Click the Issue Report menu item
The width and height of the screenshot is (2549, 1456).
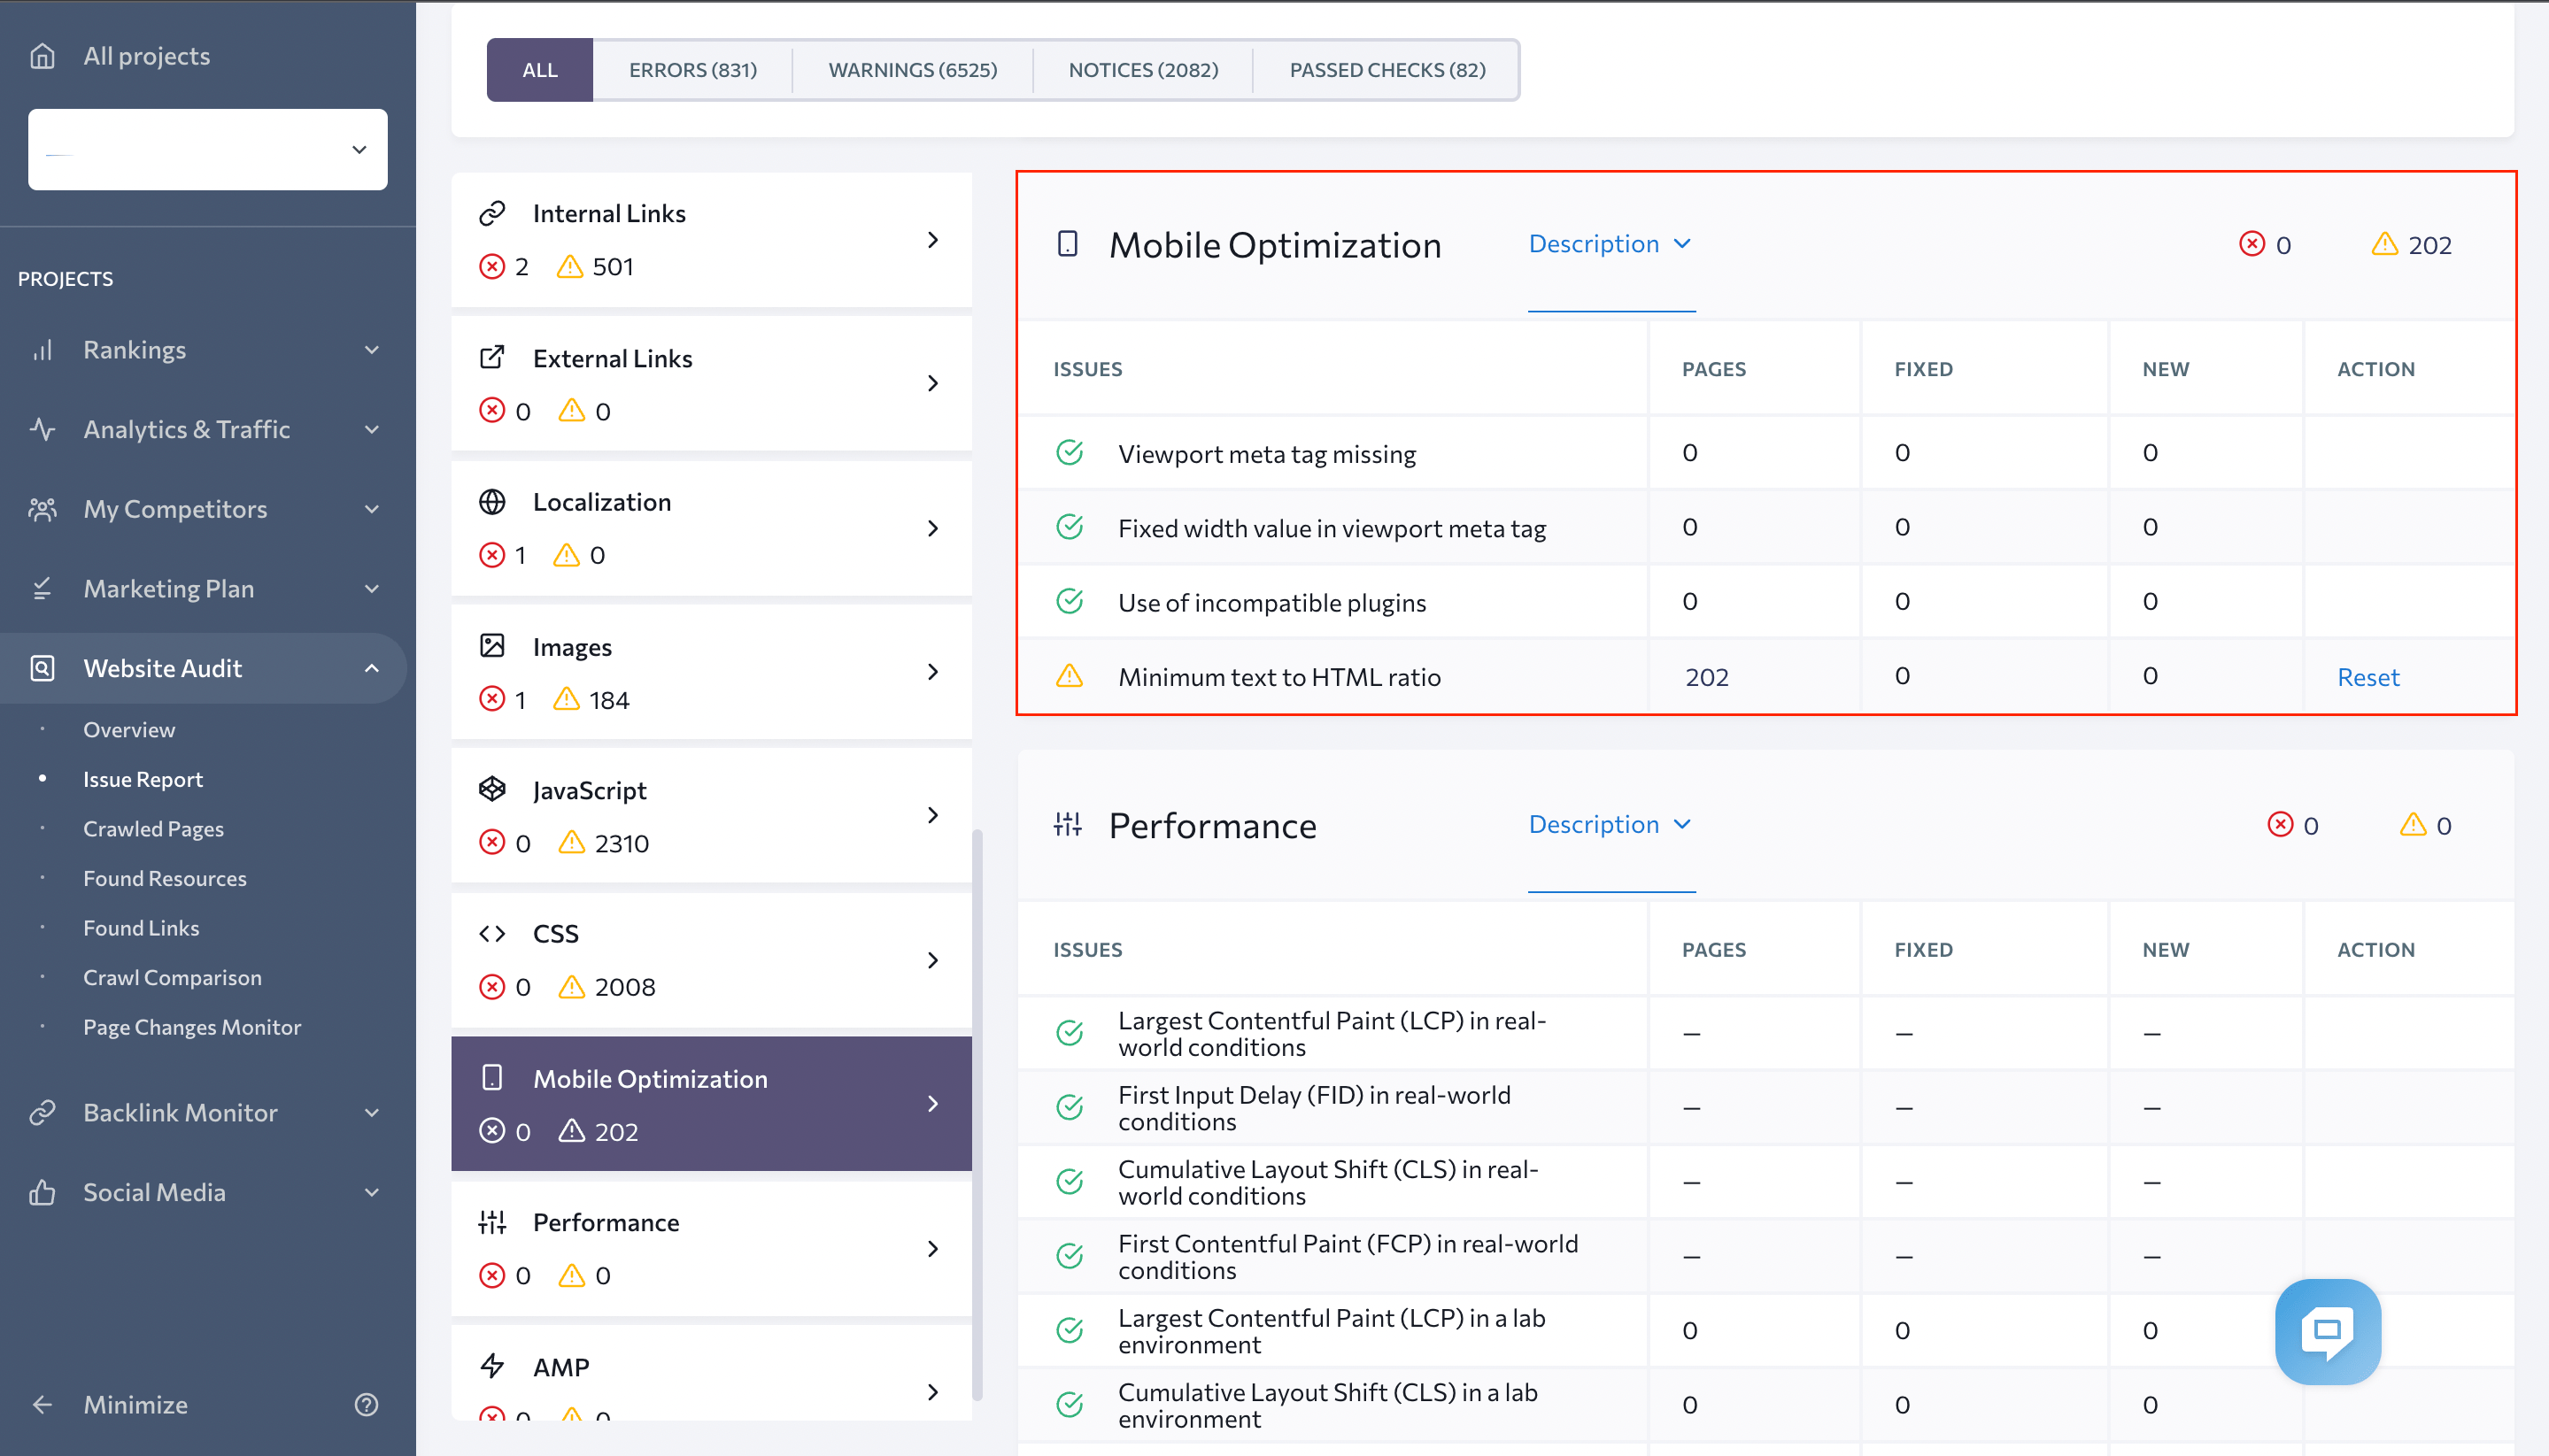[143, 779]
